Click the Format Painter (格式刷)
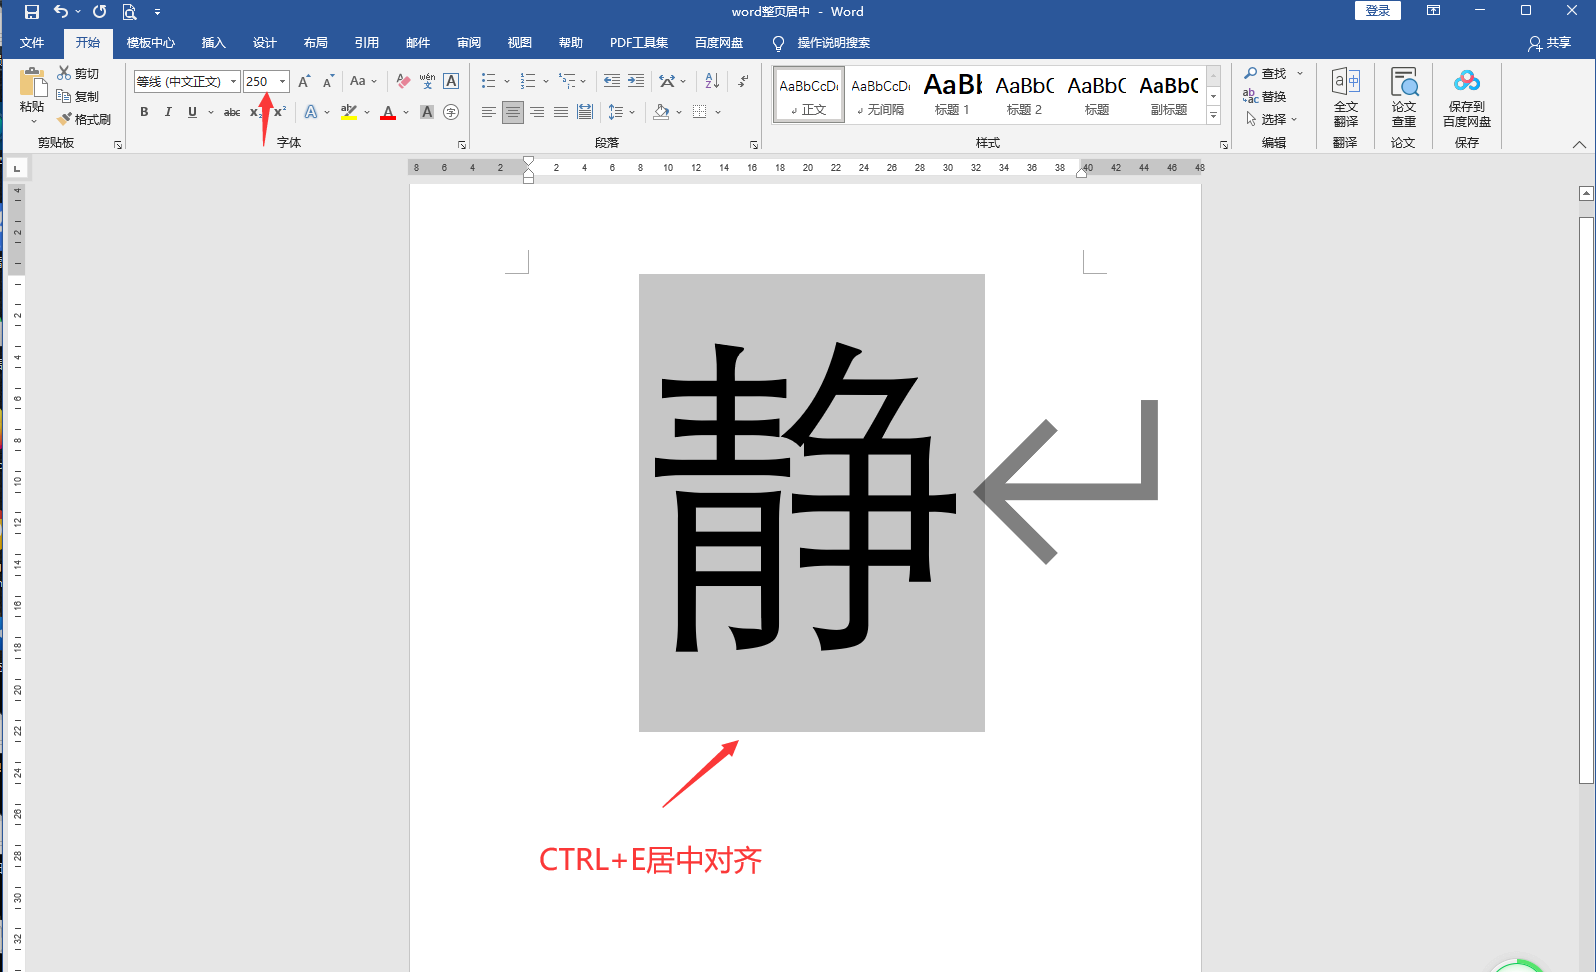This screenshot has width=1596, height=972. pyautogui.click(x=84, y=120)
